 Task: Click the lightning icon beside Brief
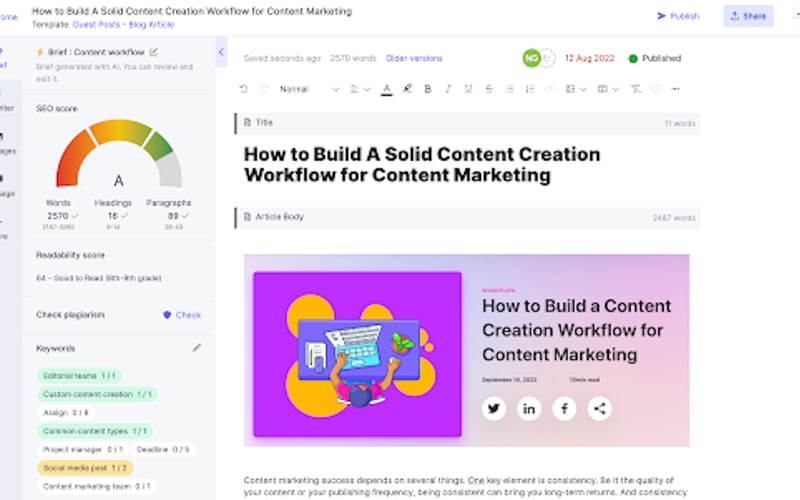click(40, 52)
